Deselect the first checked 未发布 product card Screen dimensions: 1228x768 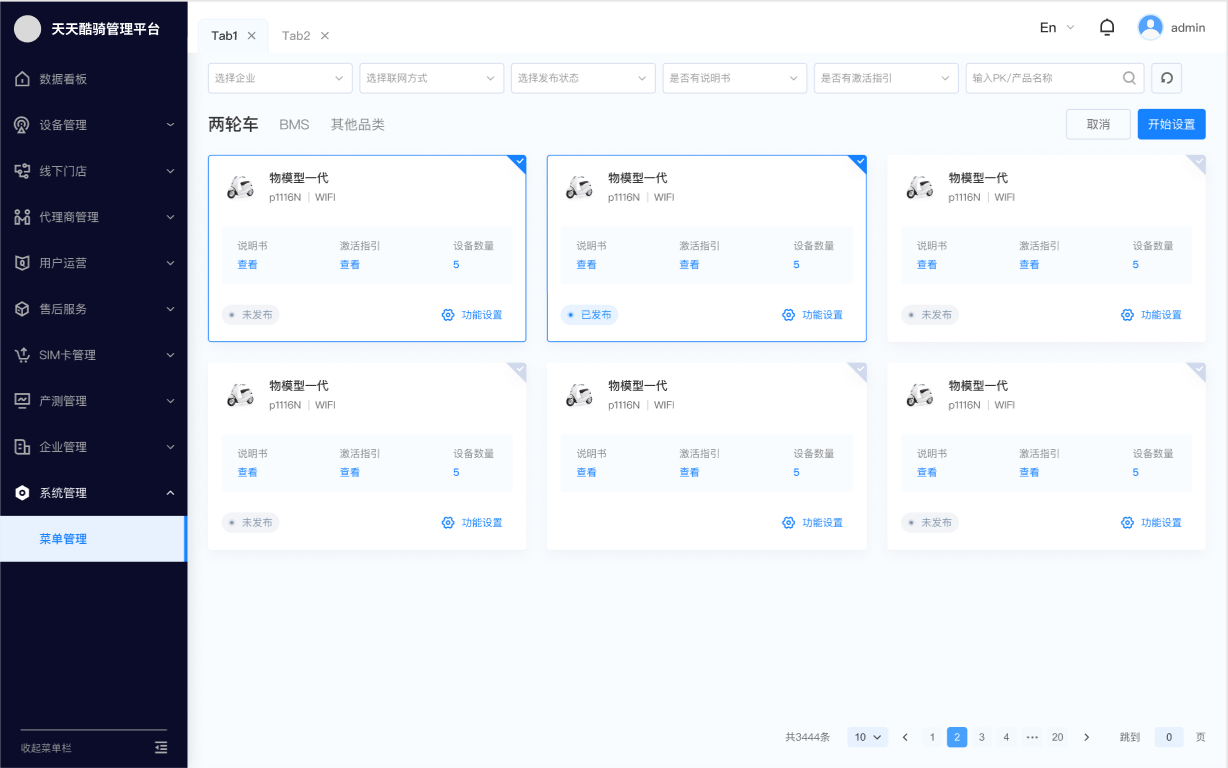click(x=517, y=163)
